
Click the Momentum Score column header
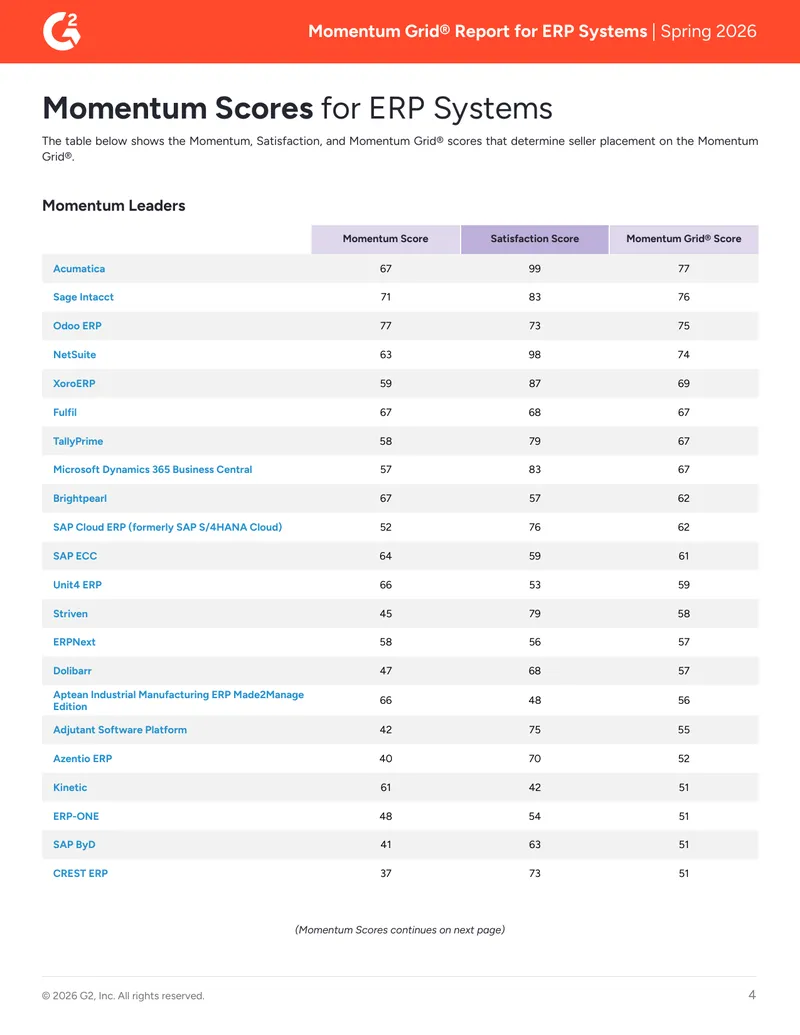[x=385, y=239]
